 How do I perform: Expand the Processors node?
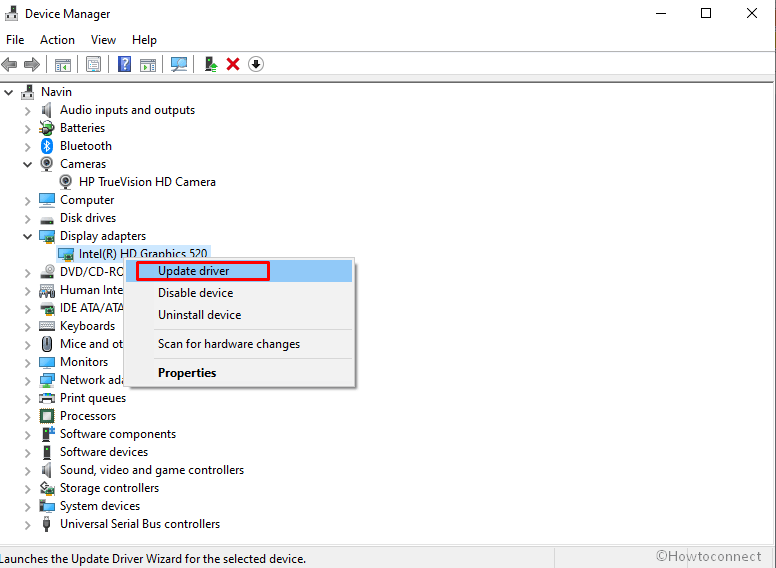[28, 417]
